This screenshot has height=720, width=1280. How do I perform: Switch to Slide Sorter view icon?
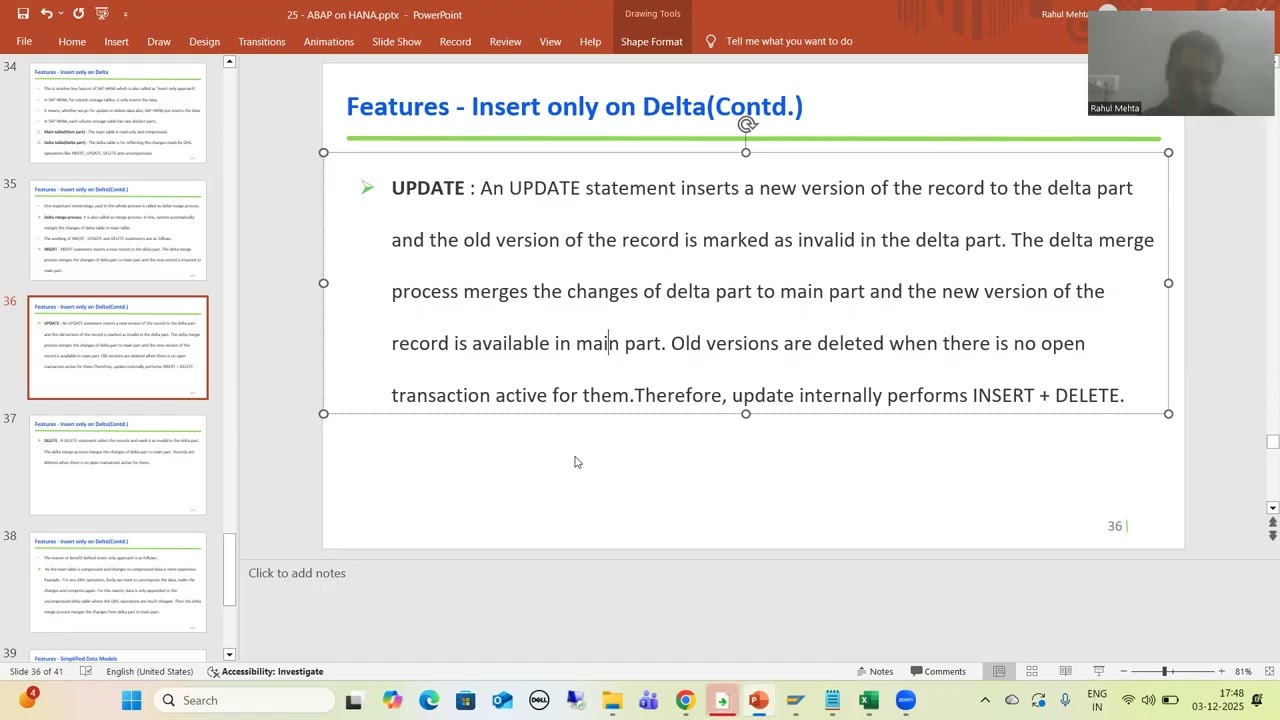point(1032,671)
